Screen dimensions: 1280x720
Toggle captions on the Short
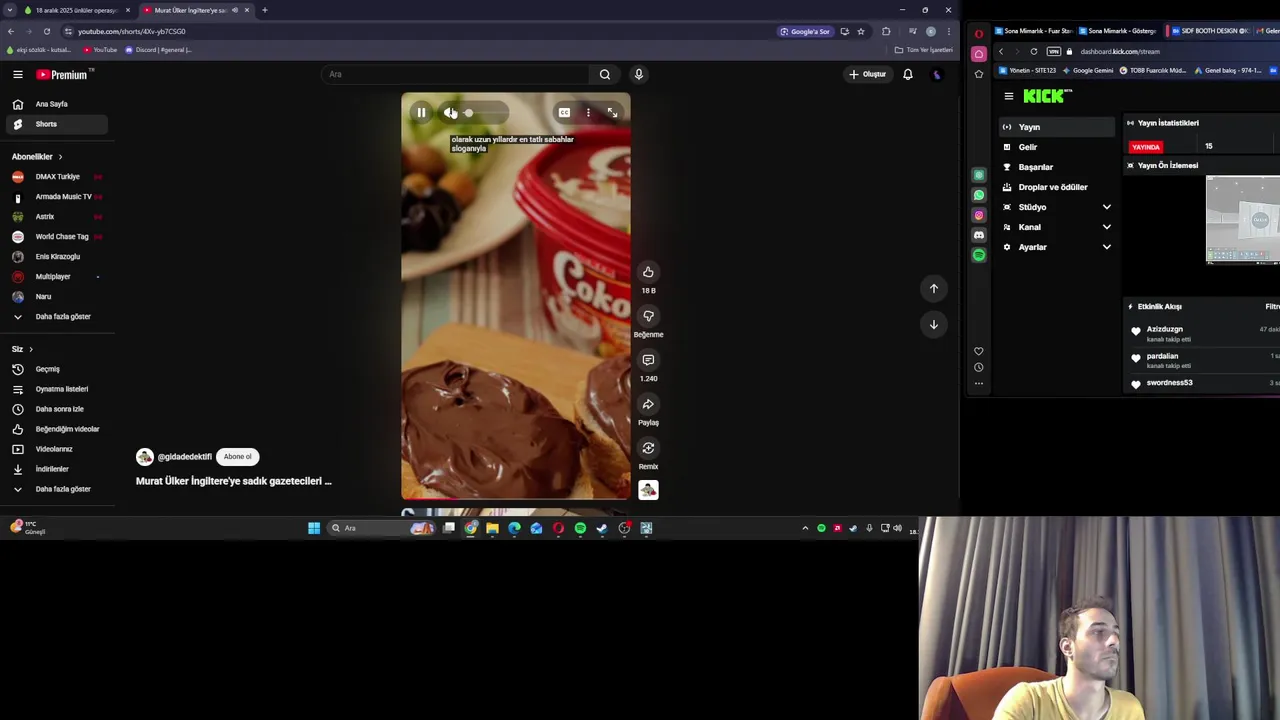pos(564,113)
